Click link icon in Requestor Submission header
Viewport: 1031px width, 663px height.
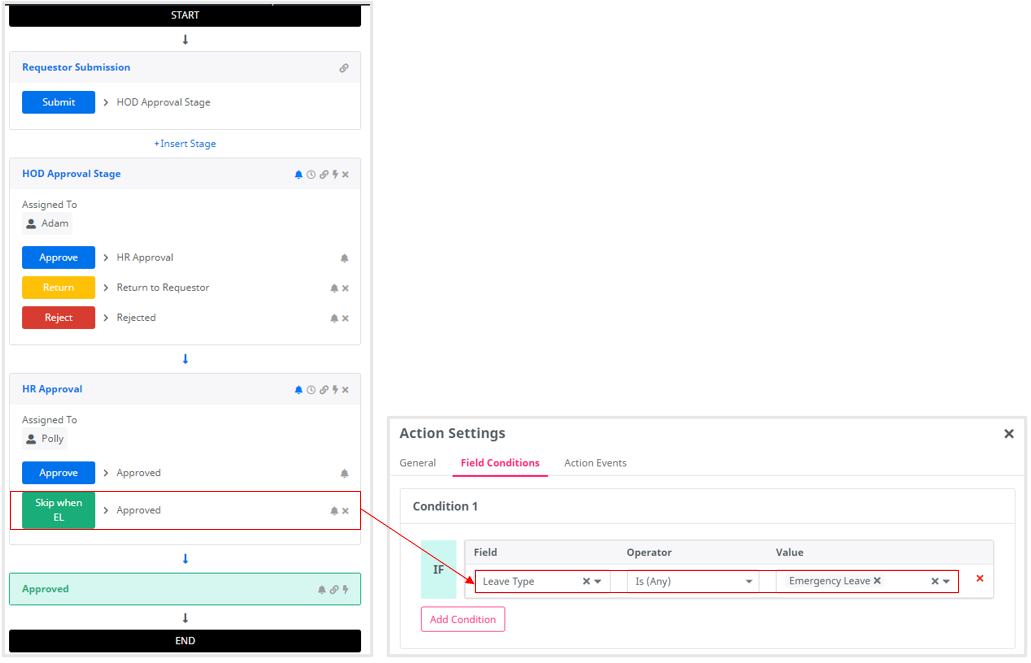(344, 68)
